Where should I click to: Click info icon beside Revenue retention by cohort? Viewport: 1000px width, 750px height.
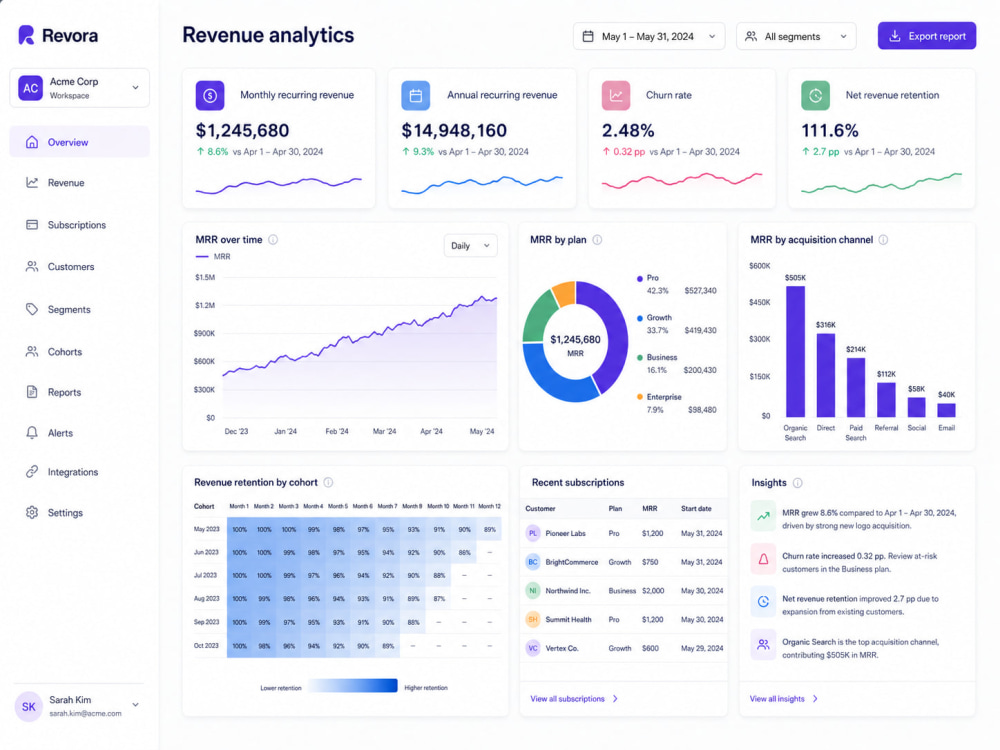click(x=328, y=483)
